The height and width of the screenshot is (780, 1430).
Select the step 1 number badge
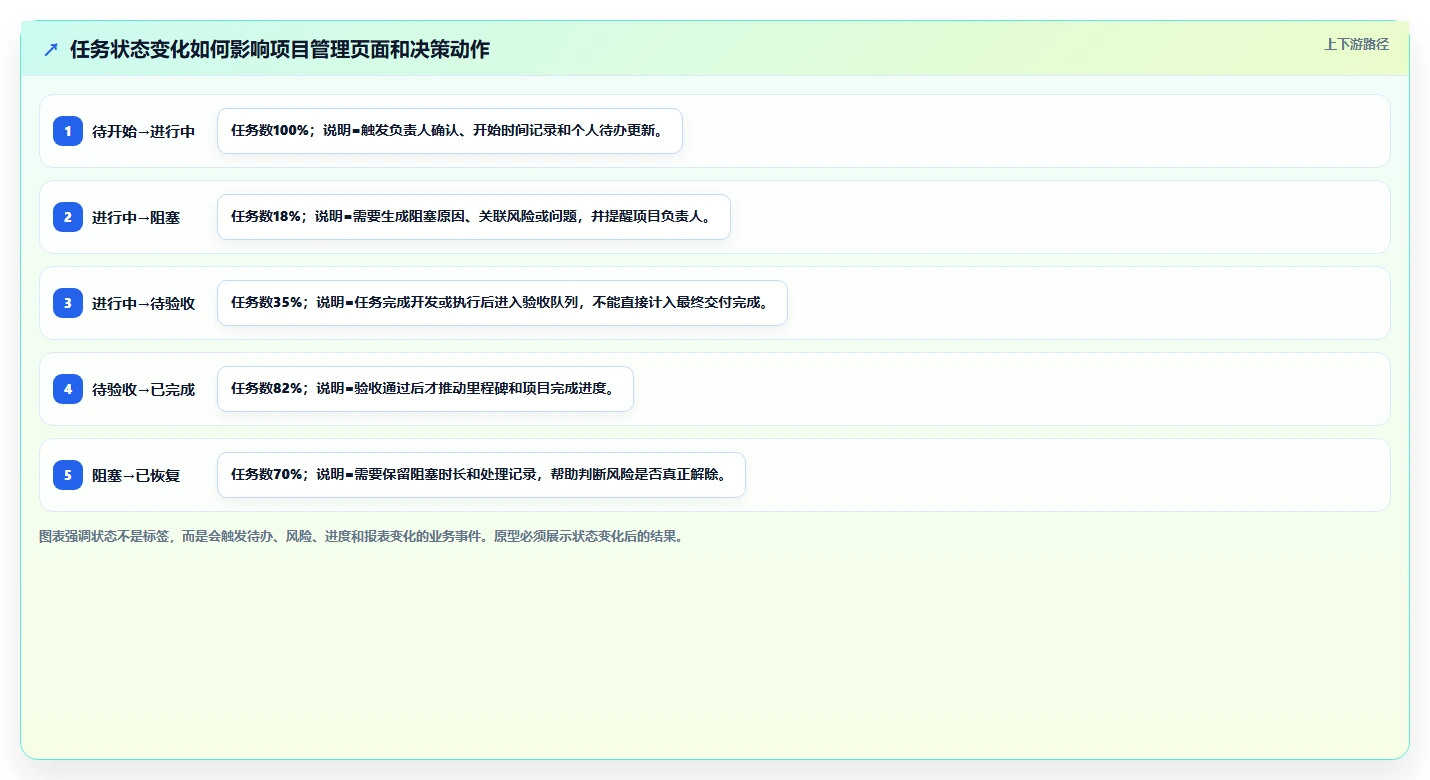[x=68, y=131]
